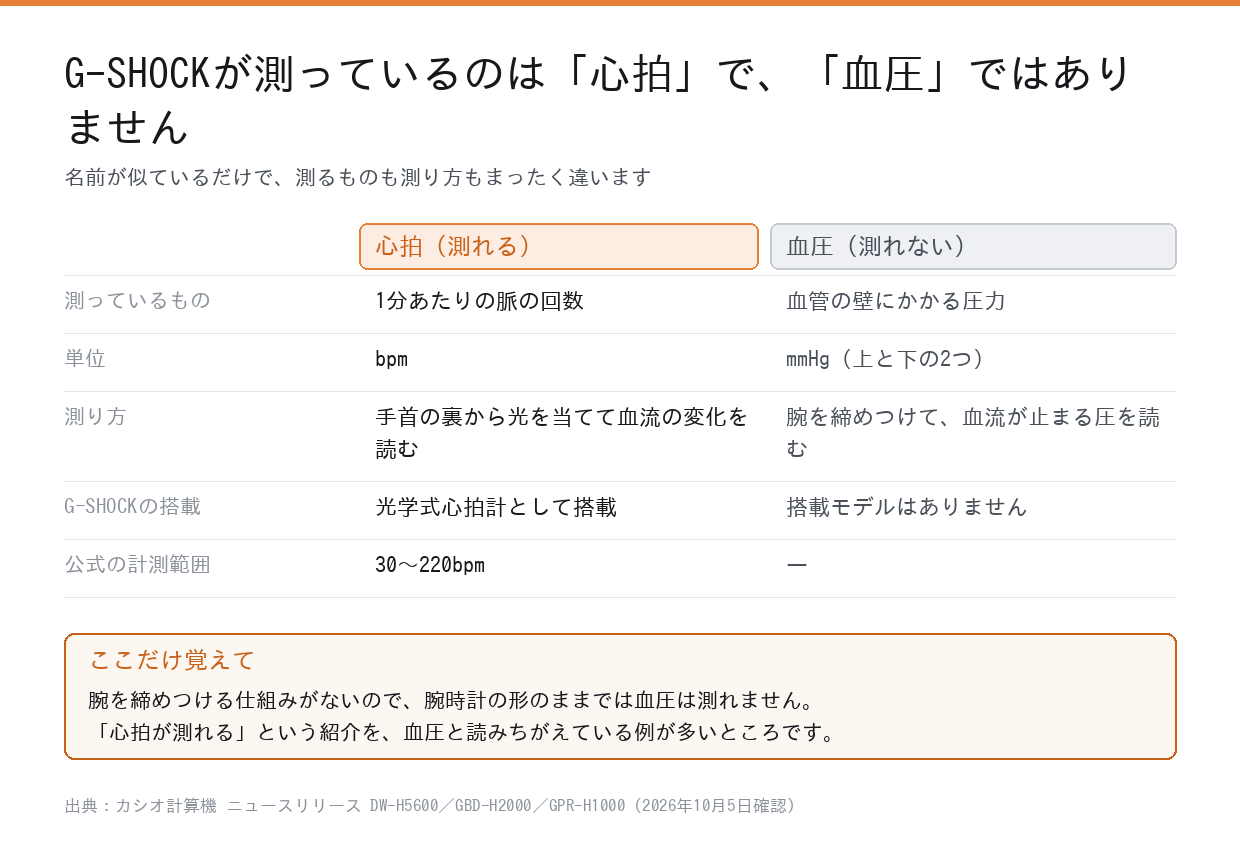The width and height of the screenshot is (1240, 855).
Task: Click the 測り方 row label
Action: click(x=95, y=417)
